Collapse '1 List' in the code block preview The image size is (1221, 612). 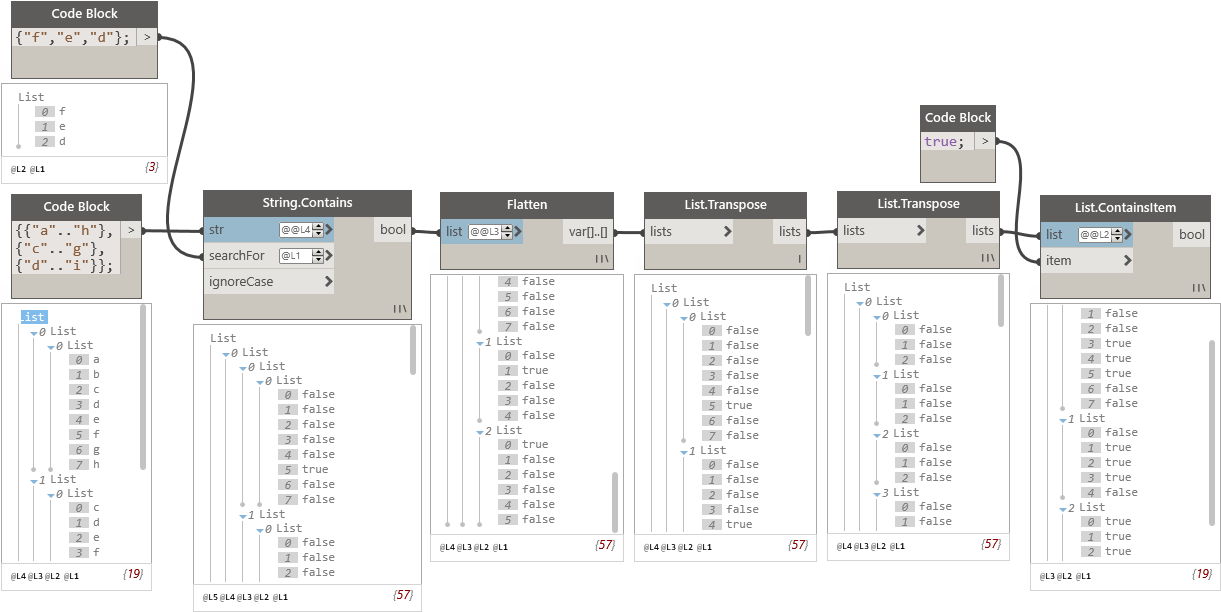(x=32, y=480)
